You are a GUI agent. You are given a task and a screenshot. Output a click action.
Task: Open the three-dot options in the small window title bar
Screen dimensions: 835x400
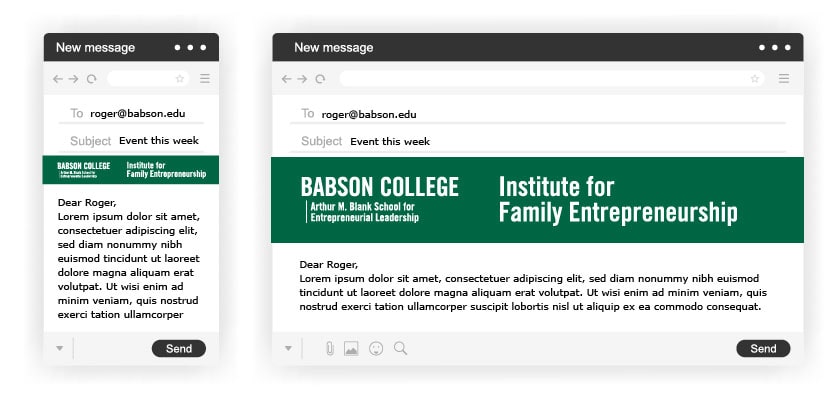pos(190,47)
